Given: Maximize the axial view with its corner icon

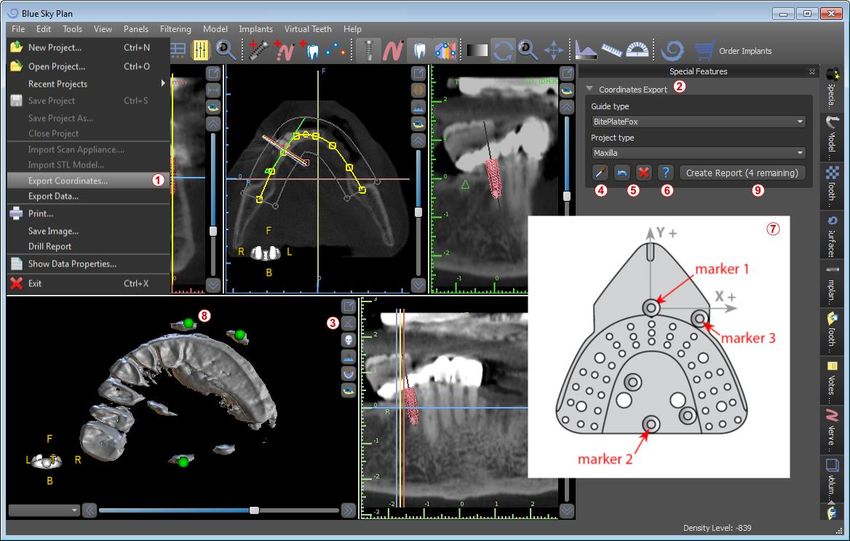Looking at the screenshot, I should (x=418, y=73).
